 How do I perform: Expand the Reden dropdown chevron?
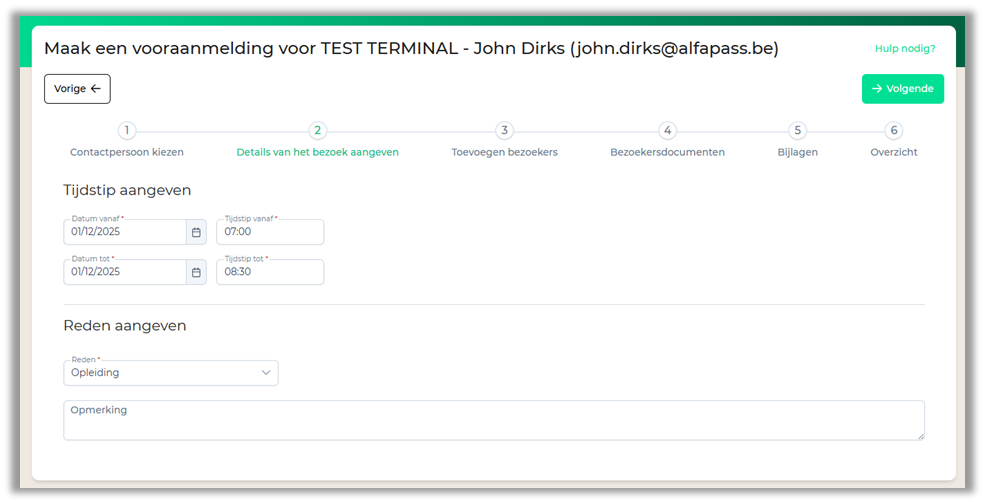tap(266, 373)
